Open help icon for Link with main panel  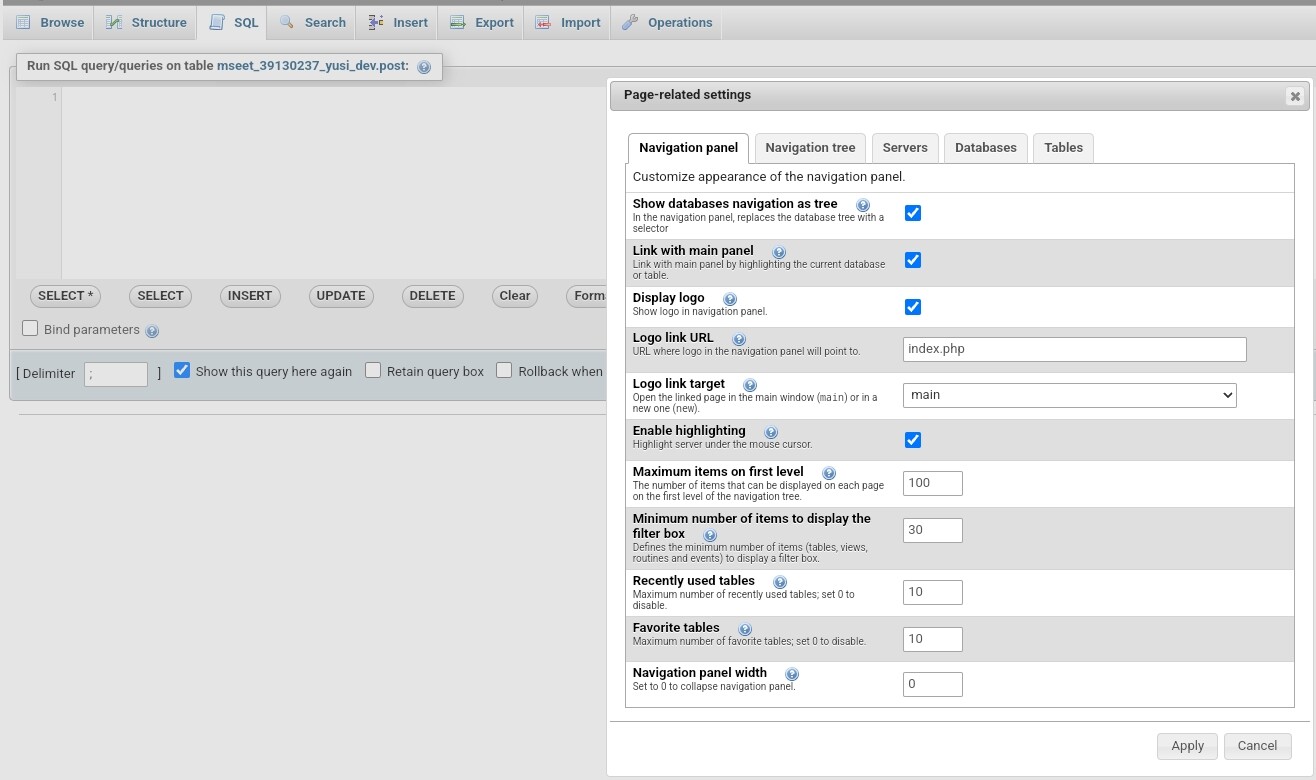779,252
